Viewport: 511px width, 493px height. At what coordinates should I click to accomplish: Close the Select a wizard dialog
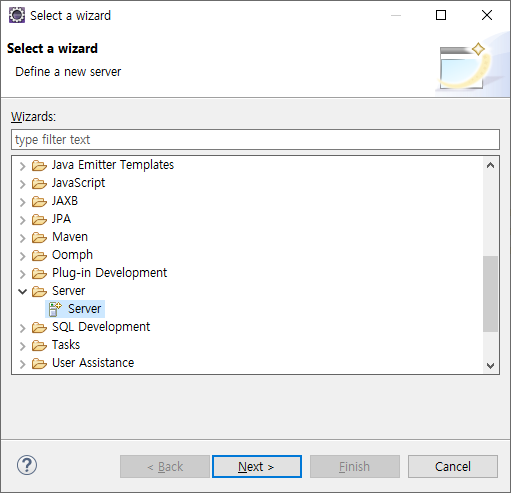(487, 15)
